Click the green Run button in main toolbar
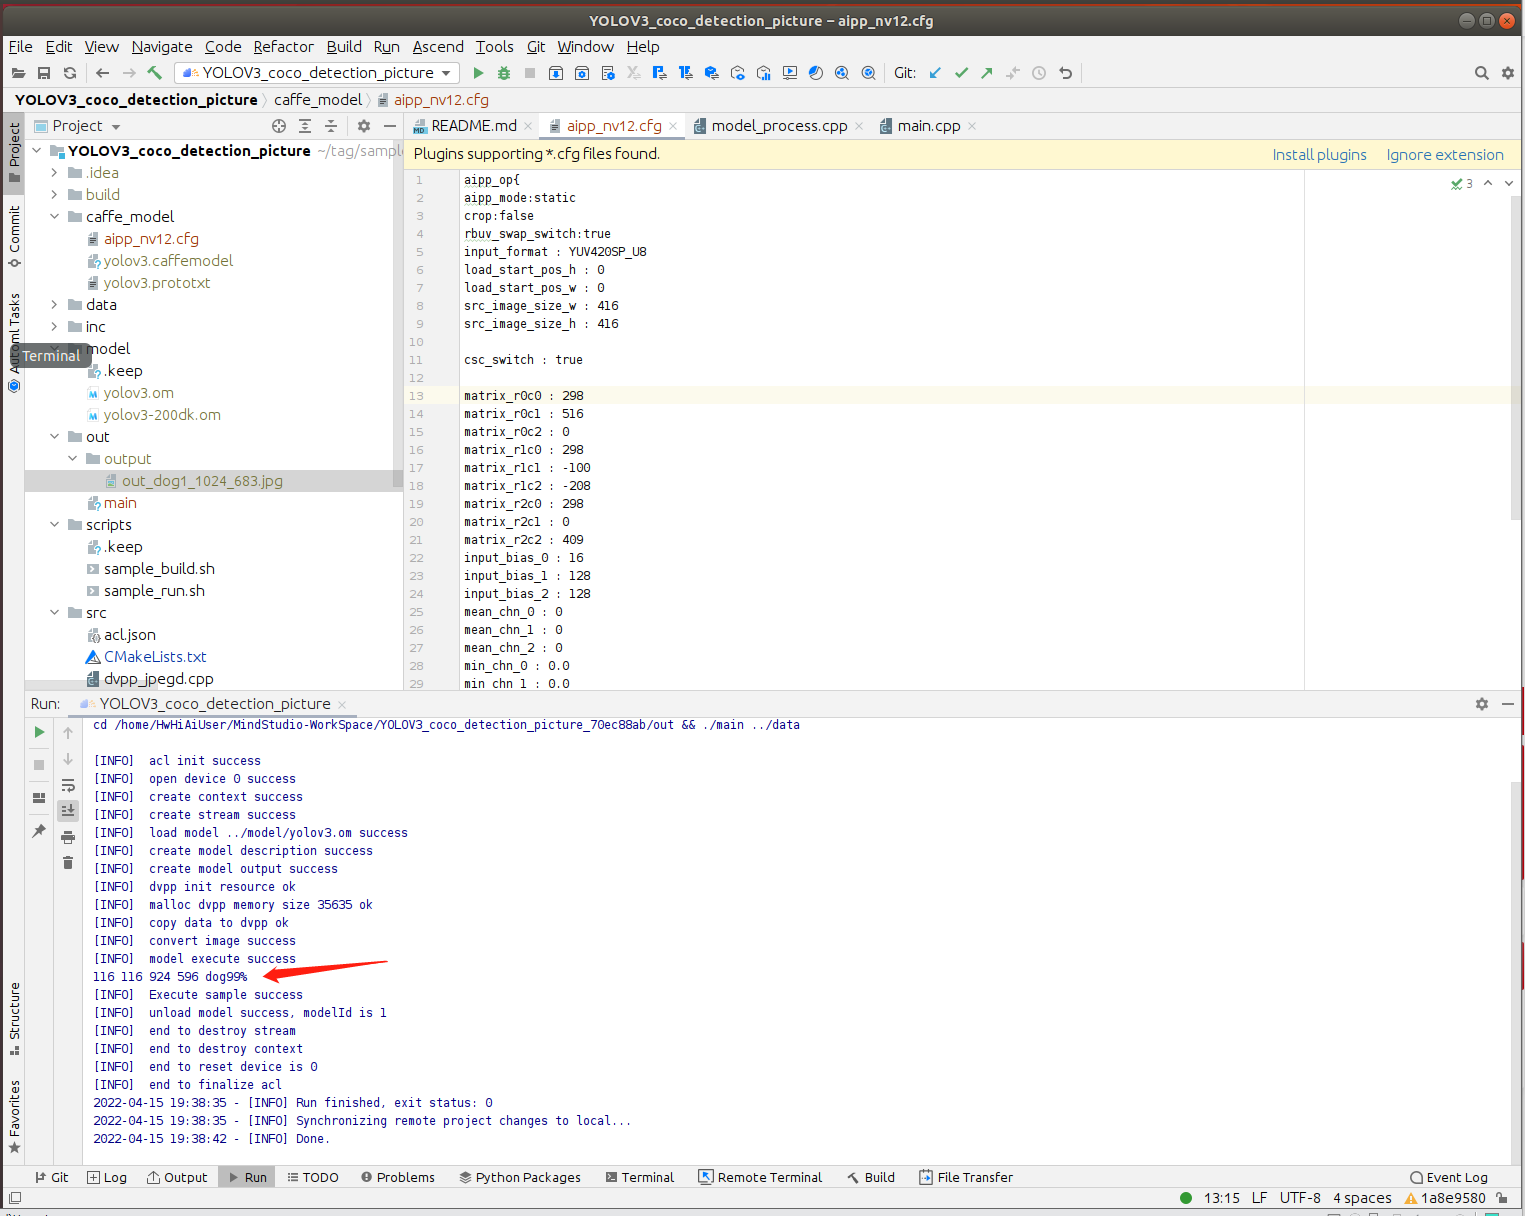The width and height of the screenshot is (1525, 1216). 478,73
